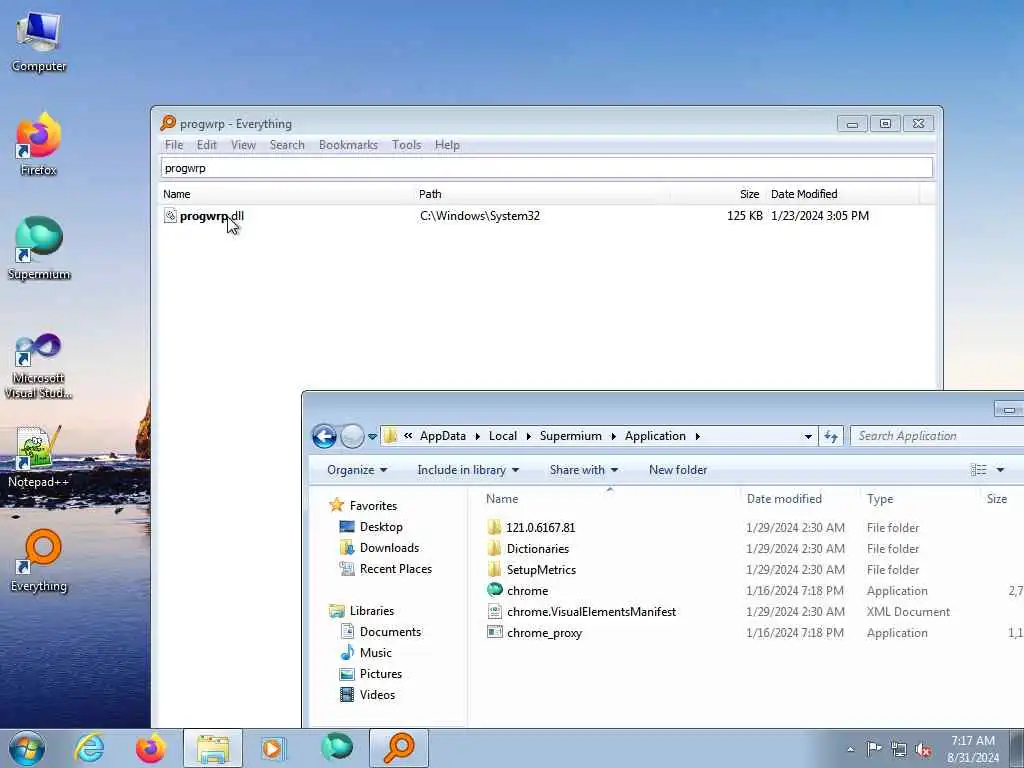Click the network tray icon
Screen dimensions: 1024x768
click(x=899, y=749)
